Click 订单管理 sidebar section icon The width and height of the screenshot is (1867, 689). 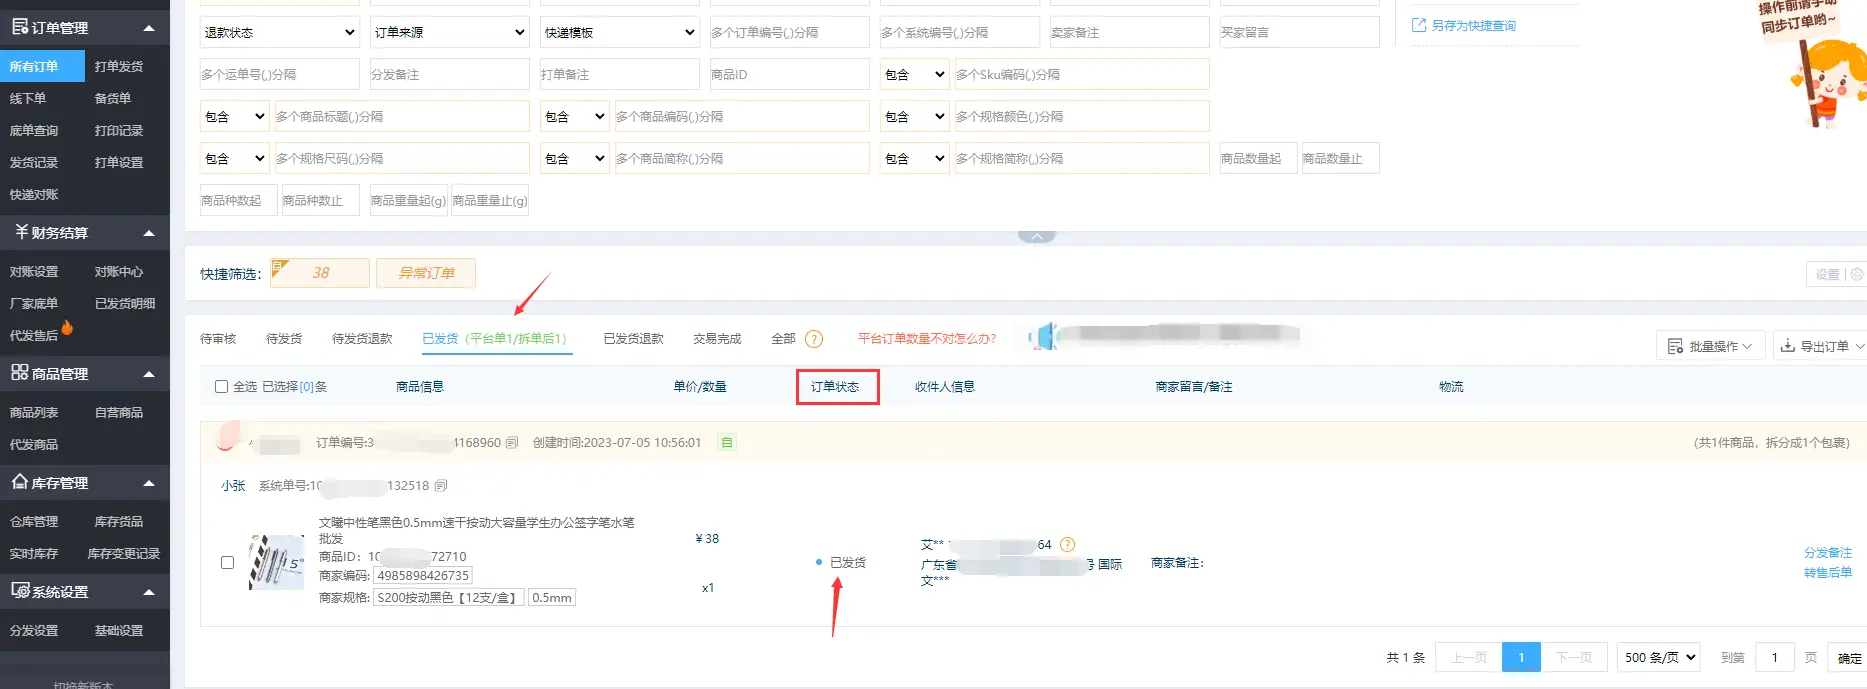[19, 27]
